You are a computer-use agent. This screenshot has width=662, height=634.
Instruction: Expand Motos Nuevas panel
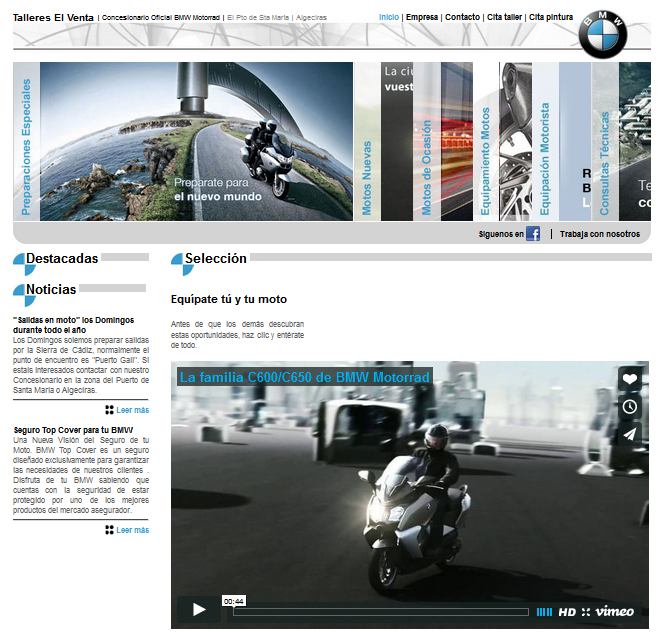[367, 141]
